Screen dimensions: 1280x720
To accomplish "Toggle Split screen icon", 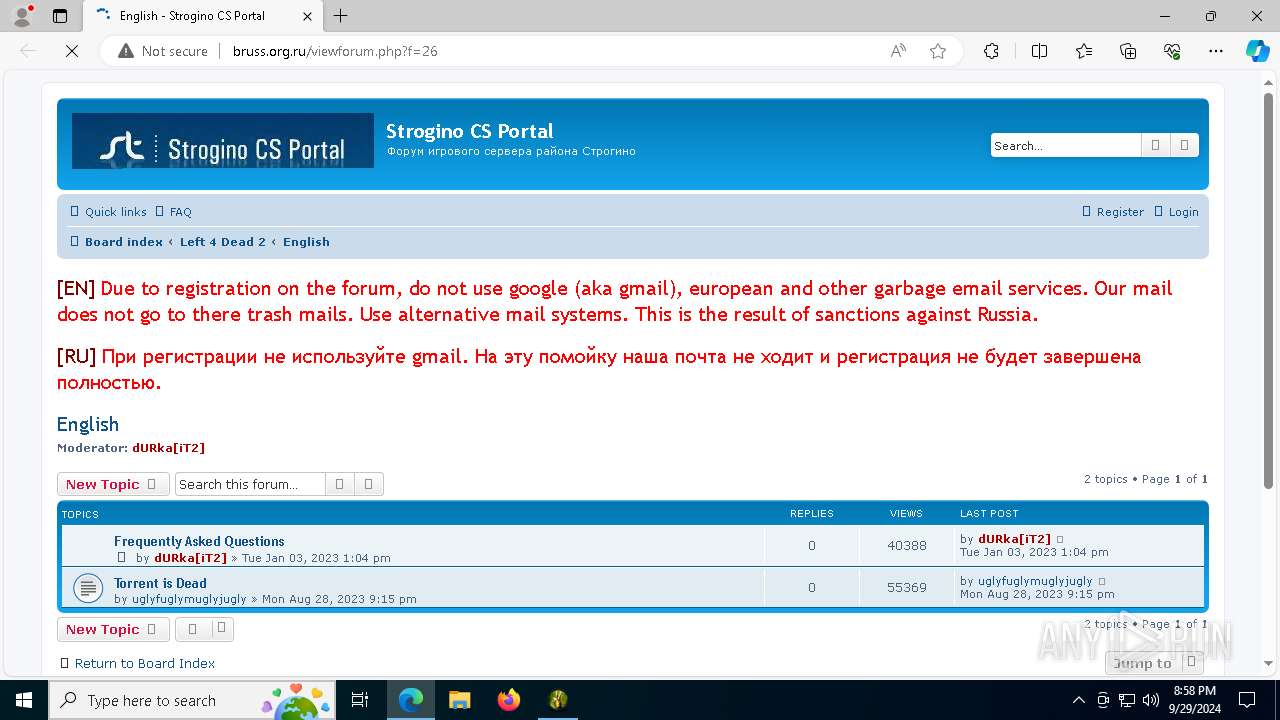I will point(1039,51).
